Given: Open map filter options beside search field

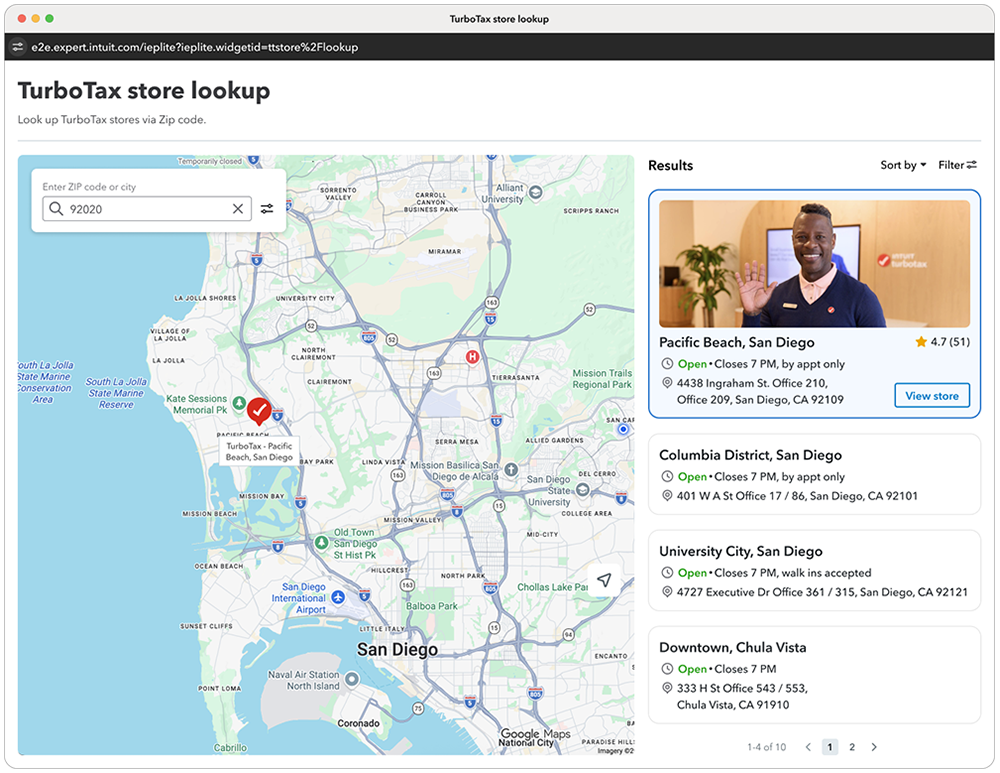Looking at the screenshot, I should [267, 209].
